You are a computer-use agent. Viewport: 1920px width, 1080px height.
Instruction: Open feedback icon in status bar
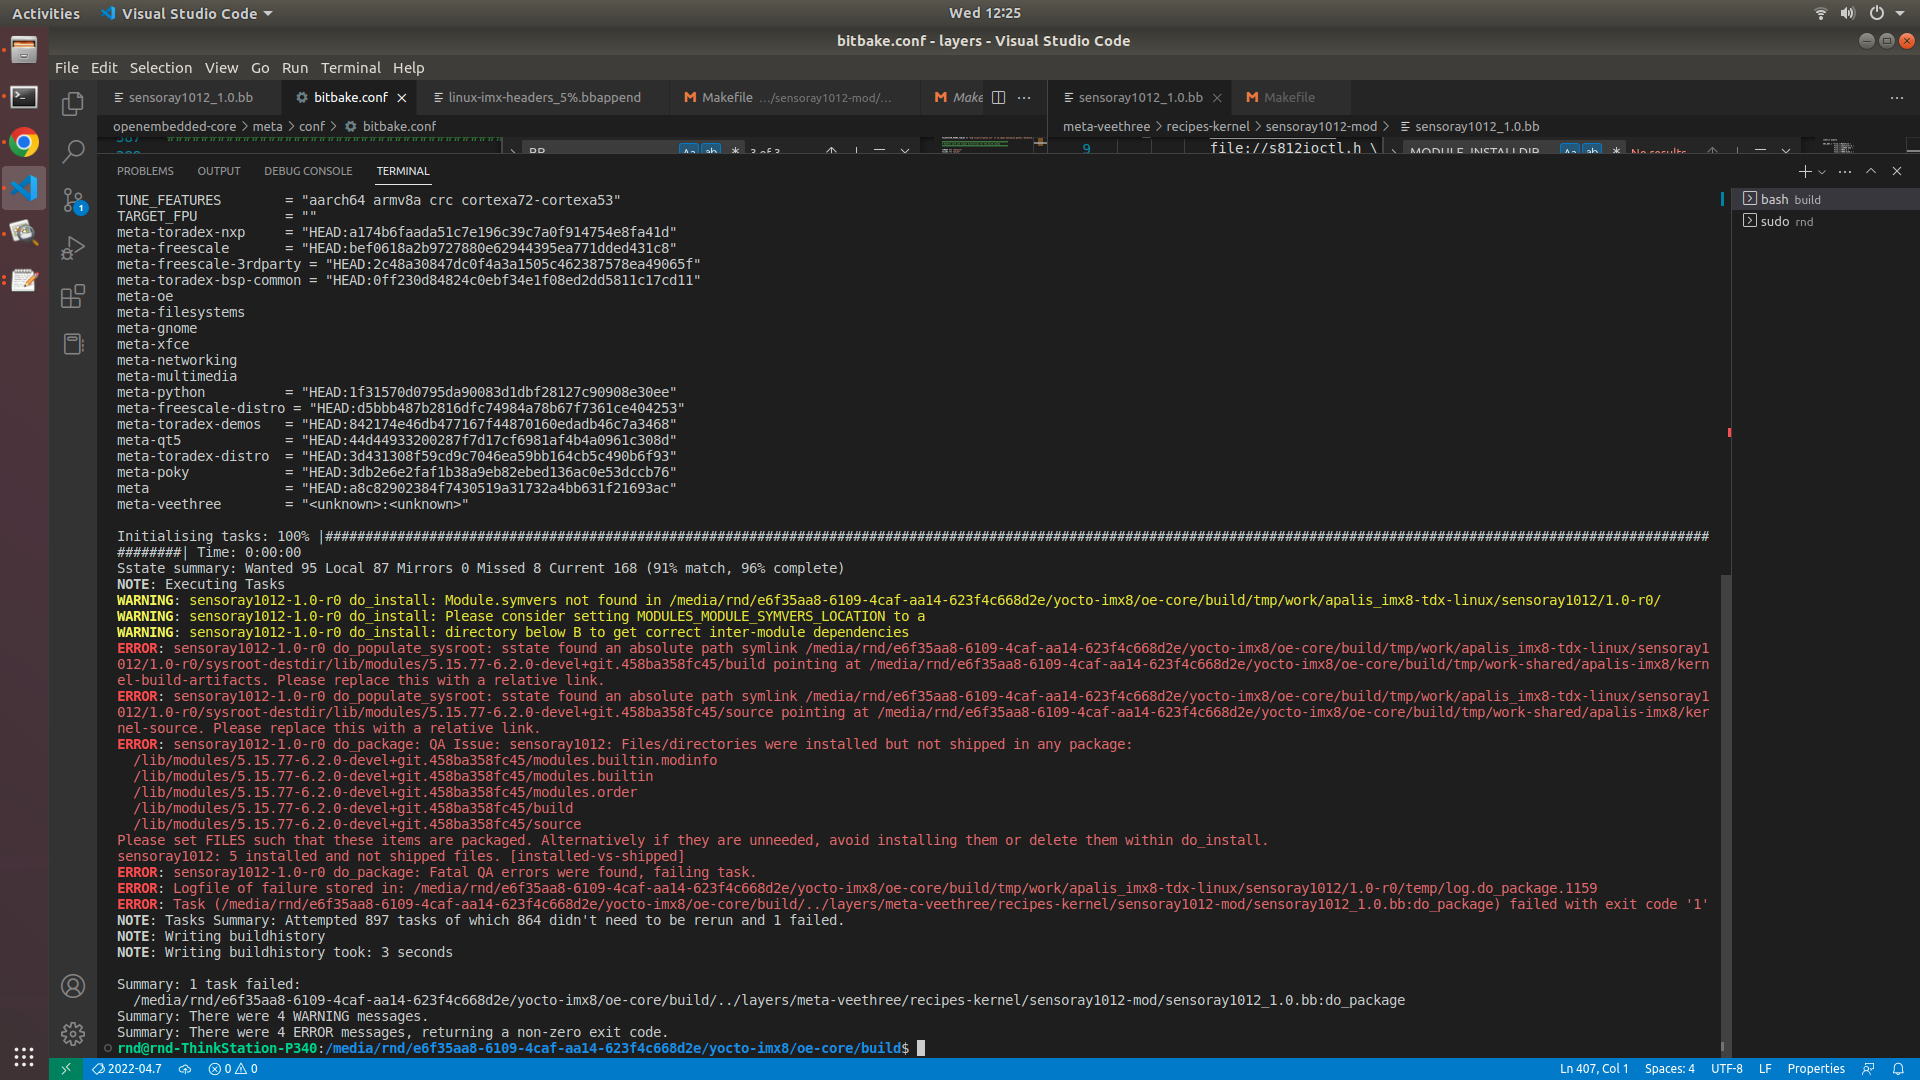1868,1069
